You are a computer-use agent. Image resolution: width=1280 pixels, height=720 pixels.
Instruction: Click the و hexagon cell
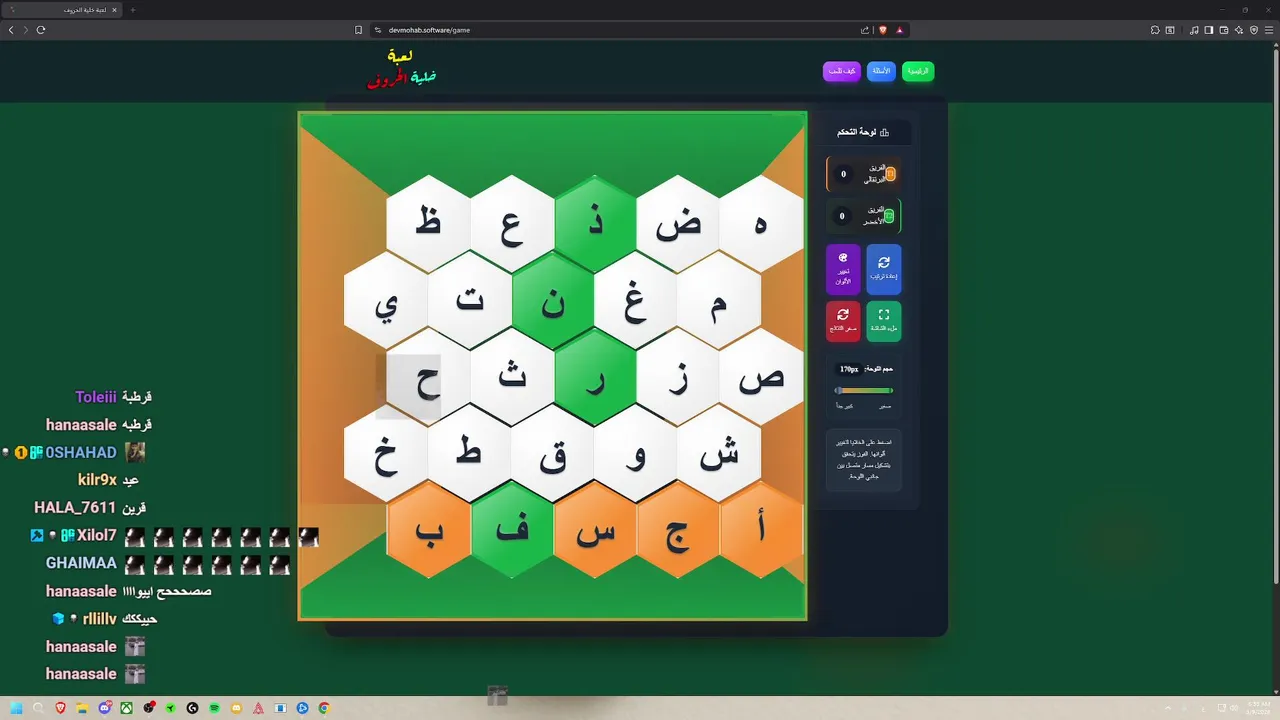coord(636,454)
